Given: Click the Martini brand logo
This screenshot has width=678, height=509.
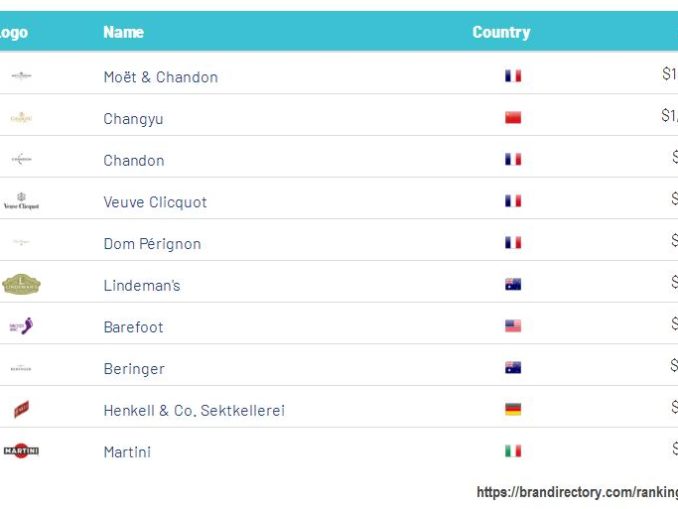Looking at the screenshot, I should coord(21,451).
